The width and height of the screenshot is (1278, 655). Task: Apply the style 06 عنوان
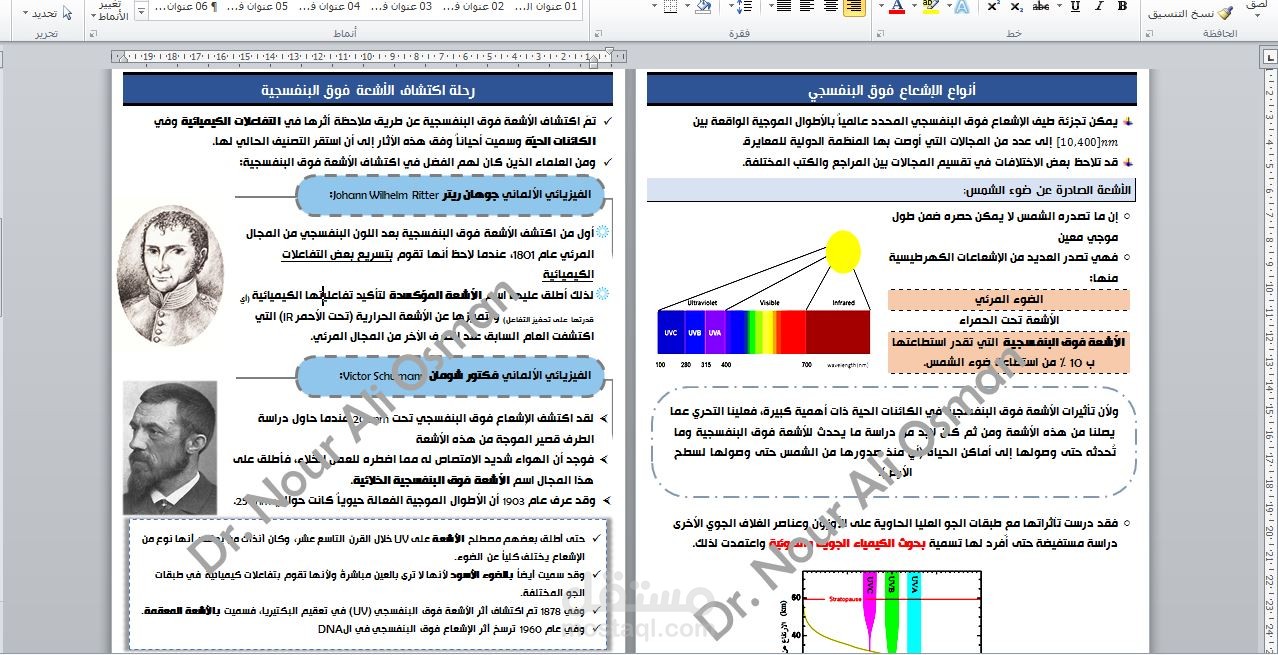186,7
